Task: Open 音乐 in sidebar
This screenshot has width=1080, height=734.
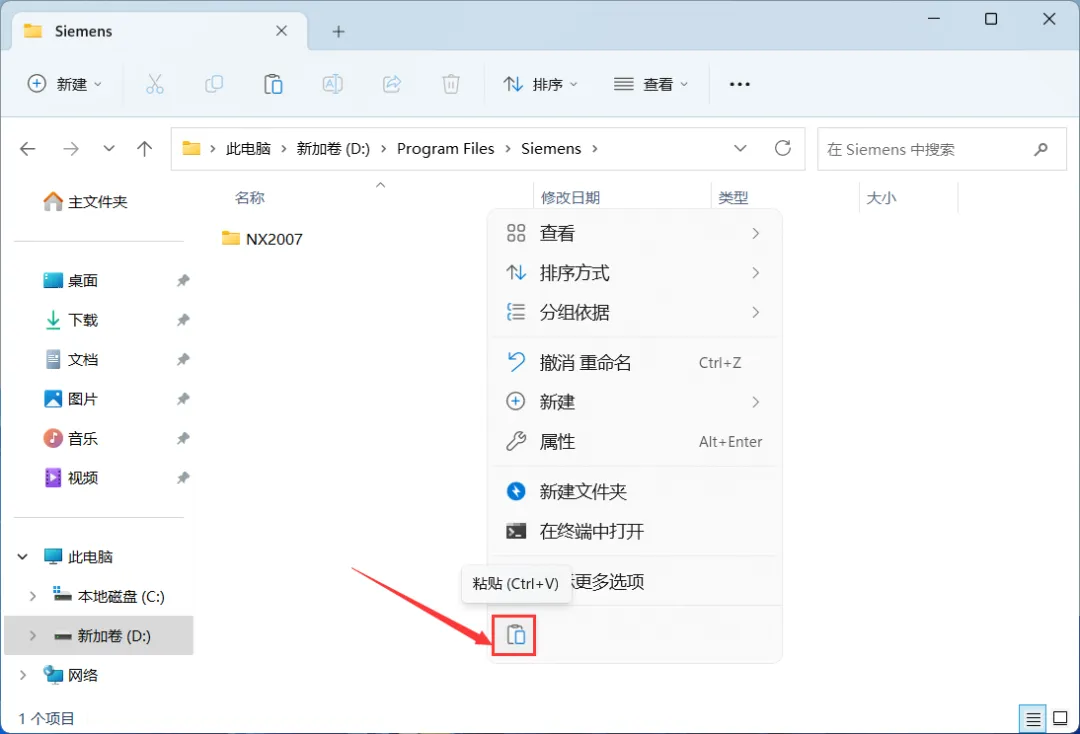Action: point(71,438)
